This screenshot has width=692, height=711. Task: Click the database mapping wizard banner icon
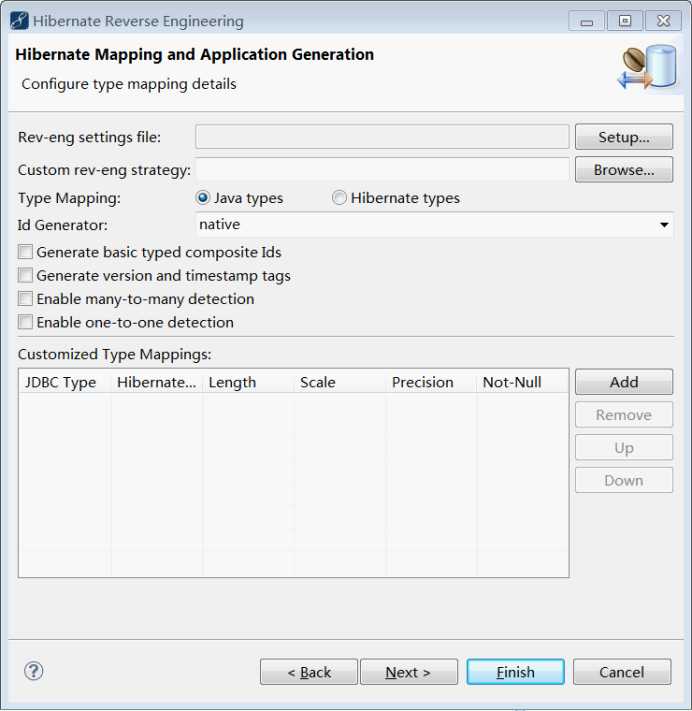tap(648, 67)
